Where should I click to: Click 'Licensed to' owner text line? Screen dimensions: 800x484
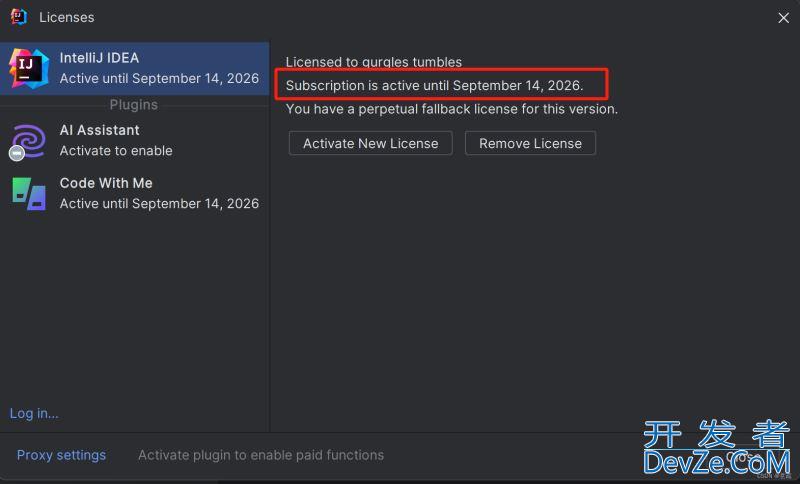coord(373,62)
